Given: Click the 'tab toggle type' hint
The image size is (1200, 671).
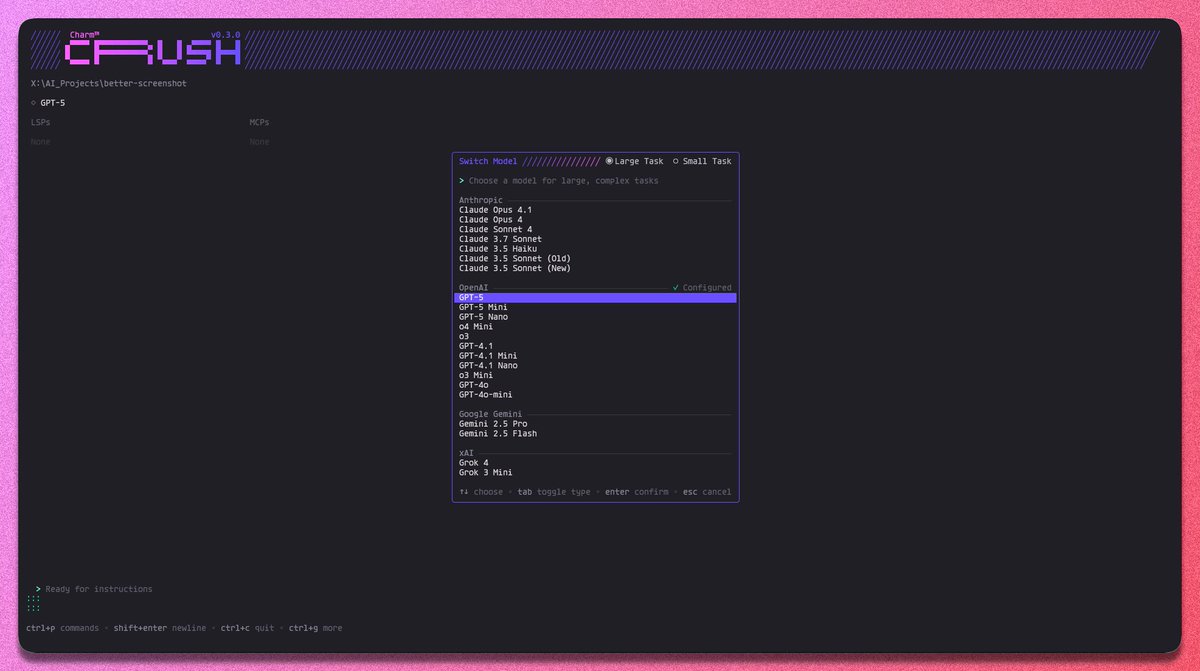Looking at the screenshot, I should click(554, 492).
